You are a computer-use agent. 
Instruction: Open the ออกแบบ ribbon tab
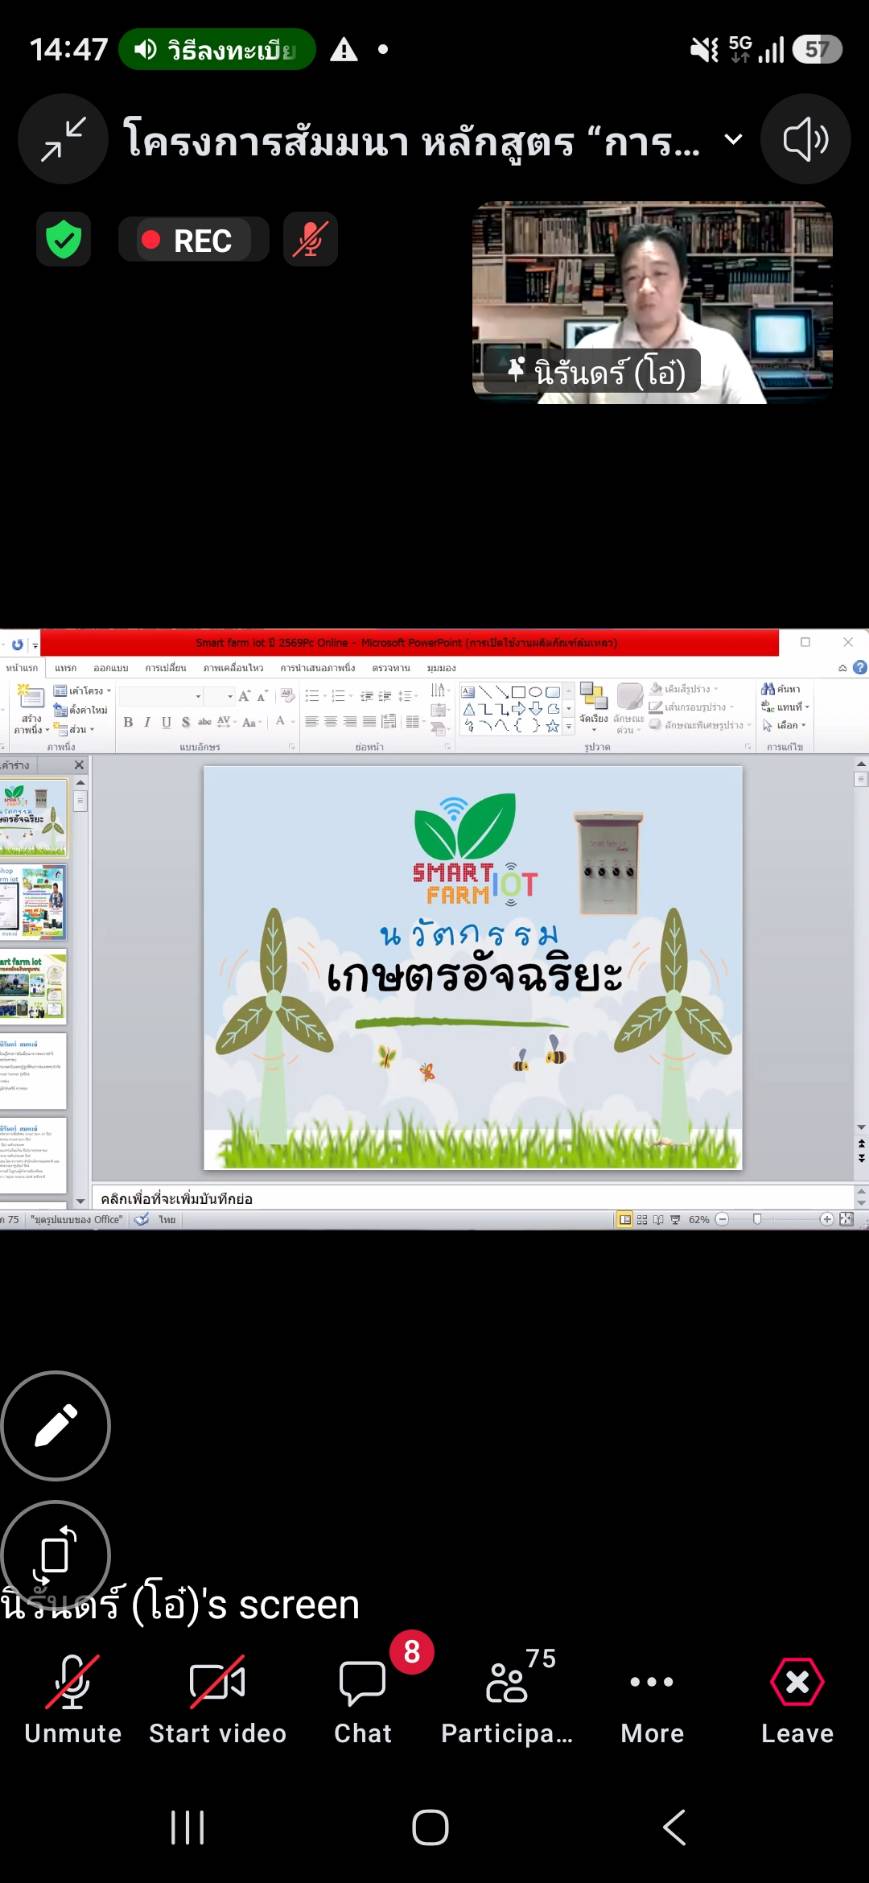pos(111,668)
